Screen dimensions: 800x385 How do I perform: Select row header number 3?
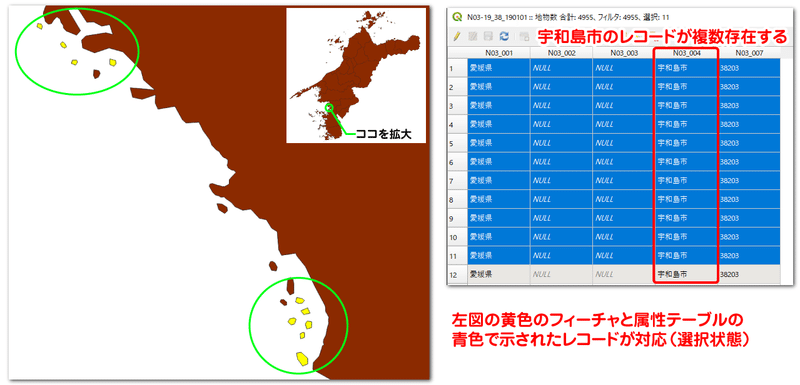[x=457, y=106]
